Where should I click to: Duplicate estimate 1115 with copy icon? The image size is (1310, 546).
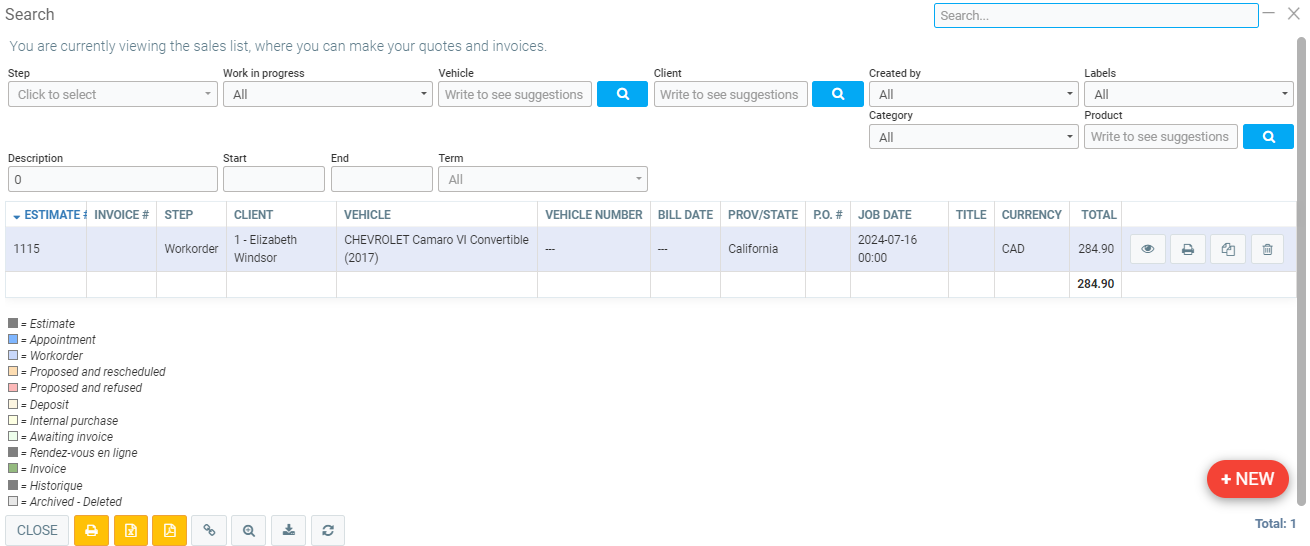(x=1228, y=249)
